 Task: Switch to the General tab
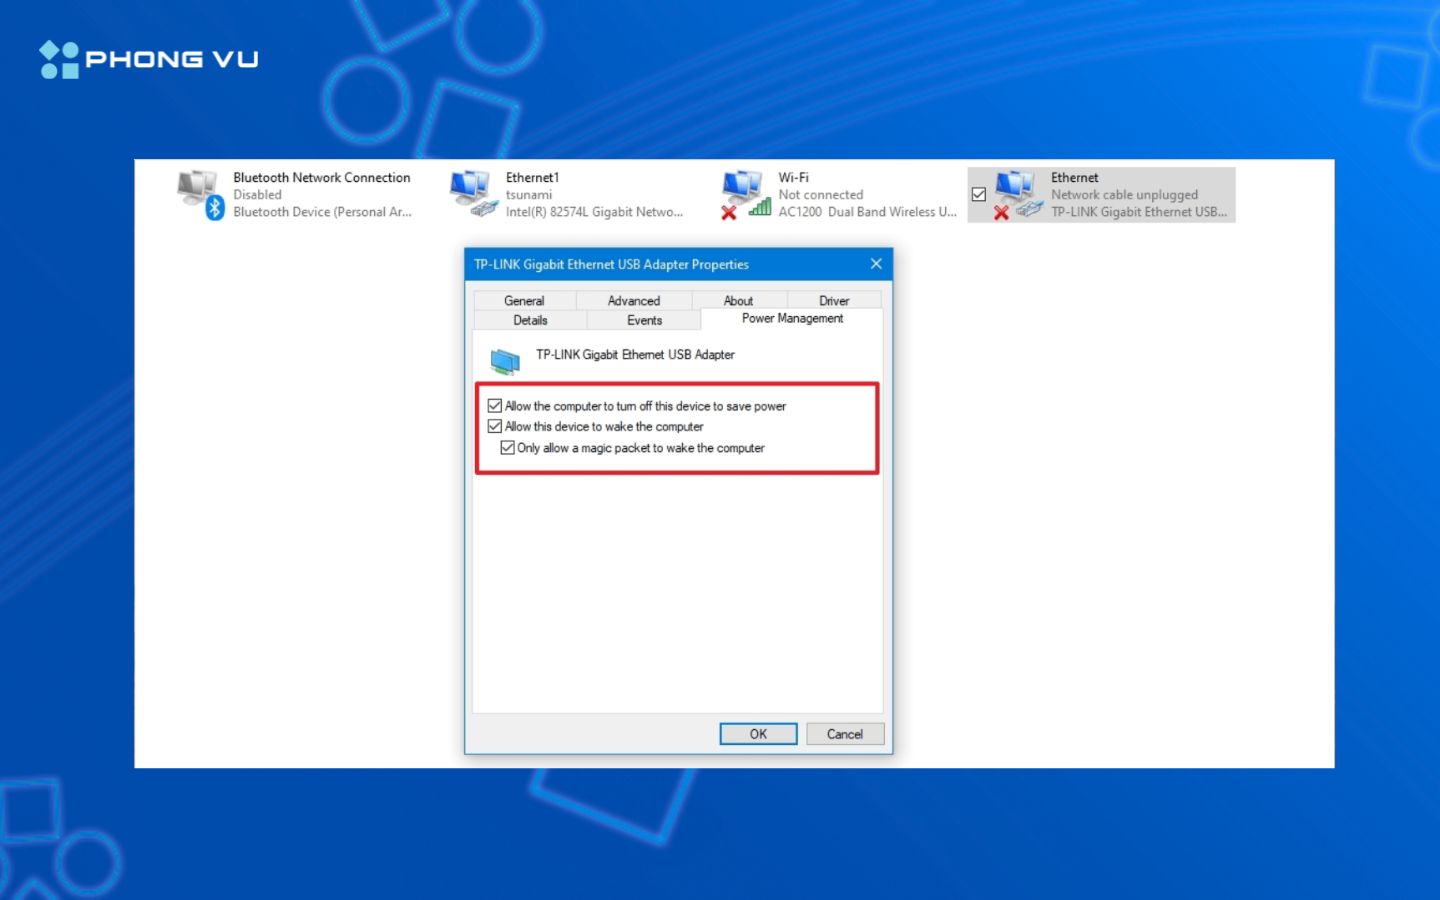coord(524,300)
